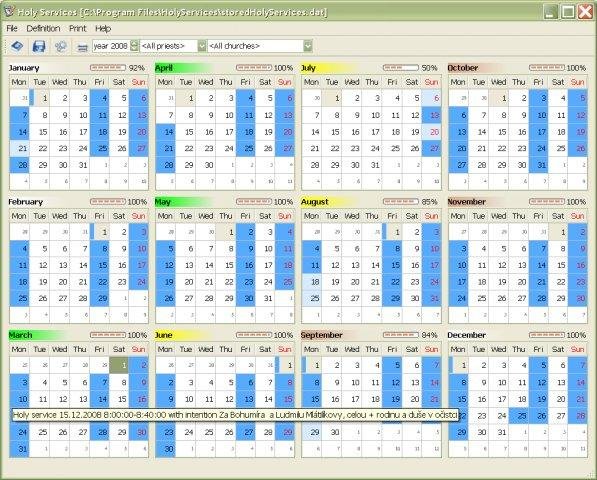Open the Help menu
597x480 pixels.
click(103, 29)
